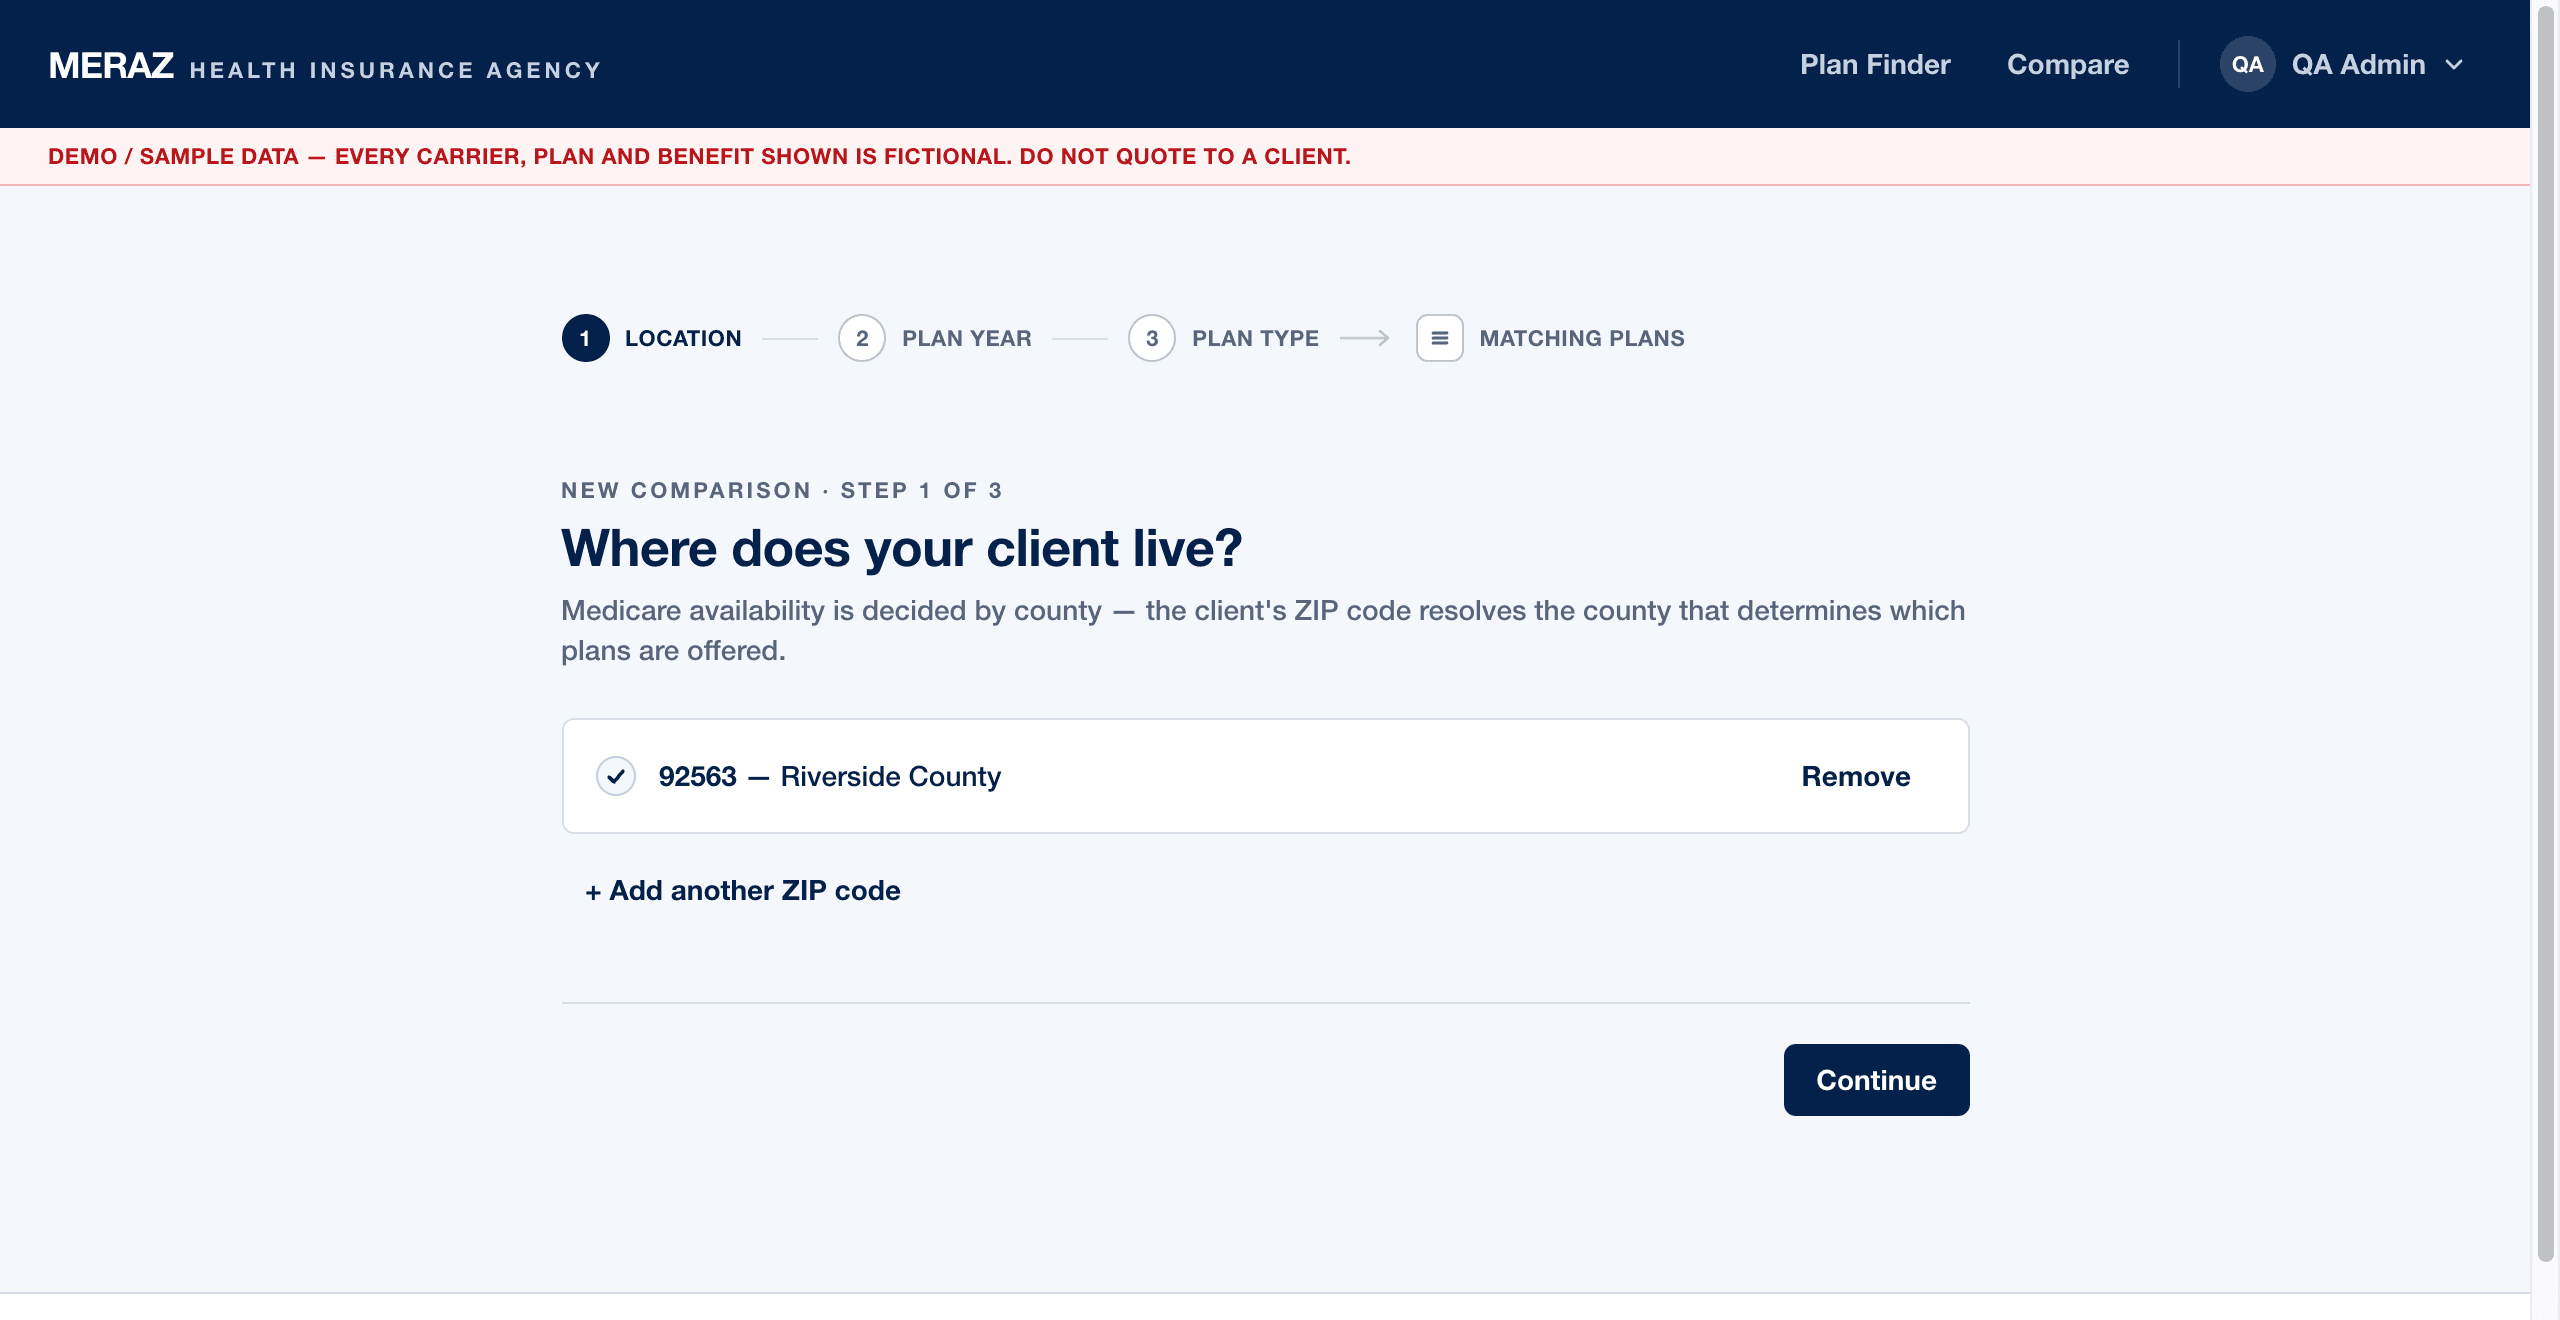Add another ZIP code
This screenshot has height=1320, width=2560.
click(x=742, y=890)
